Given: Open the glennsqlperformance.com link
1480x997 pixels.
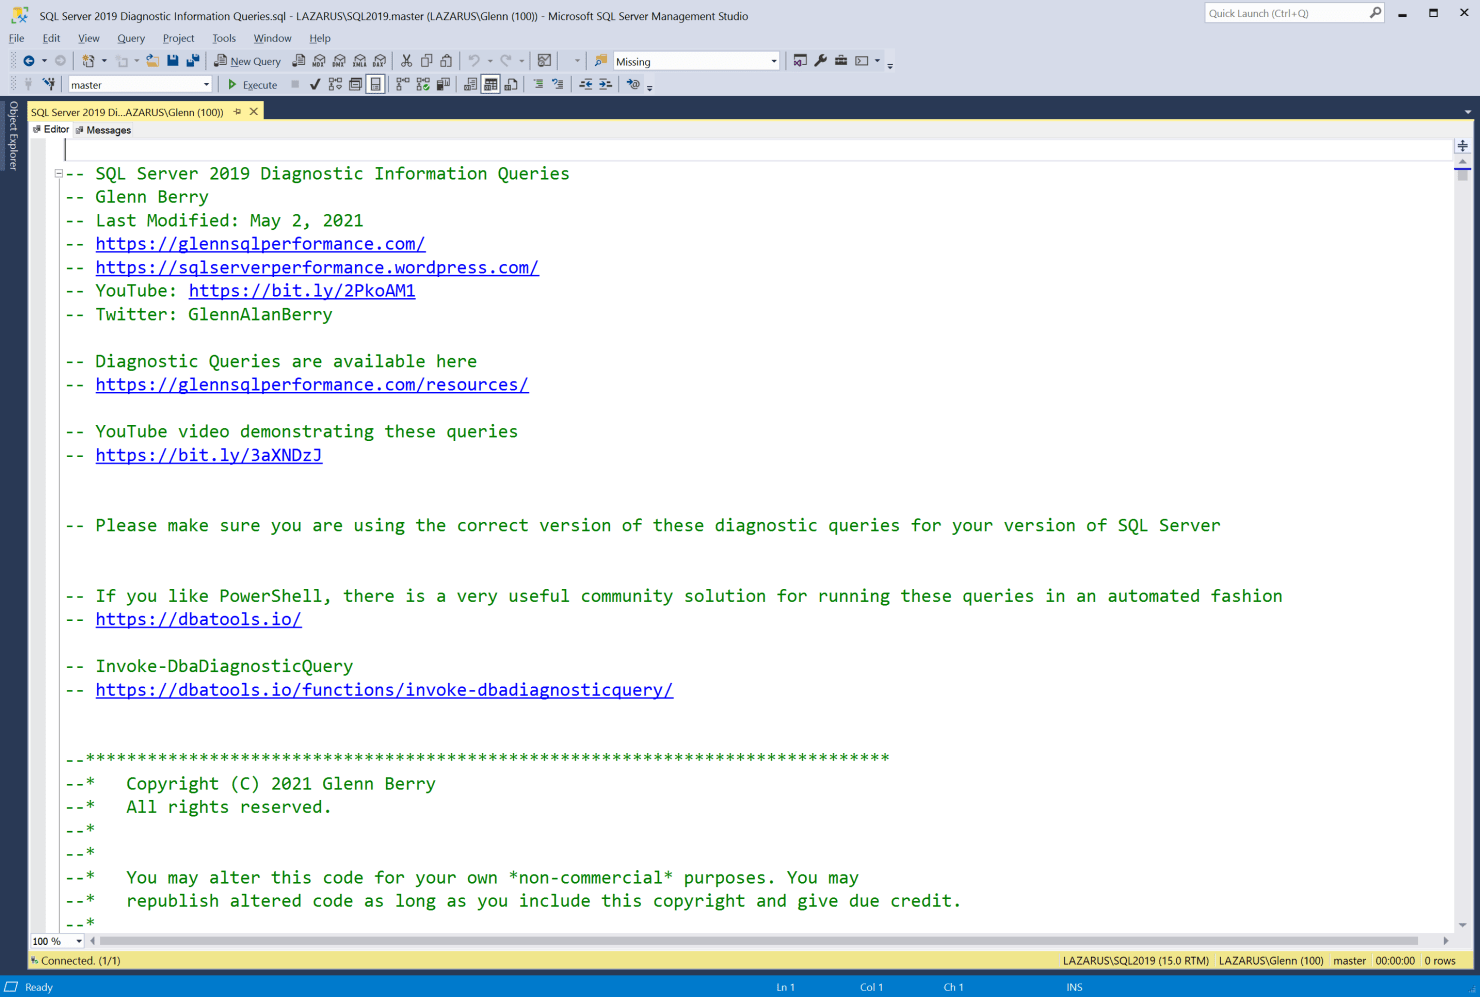Looking at the screenshot, I should [259, 243].
